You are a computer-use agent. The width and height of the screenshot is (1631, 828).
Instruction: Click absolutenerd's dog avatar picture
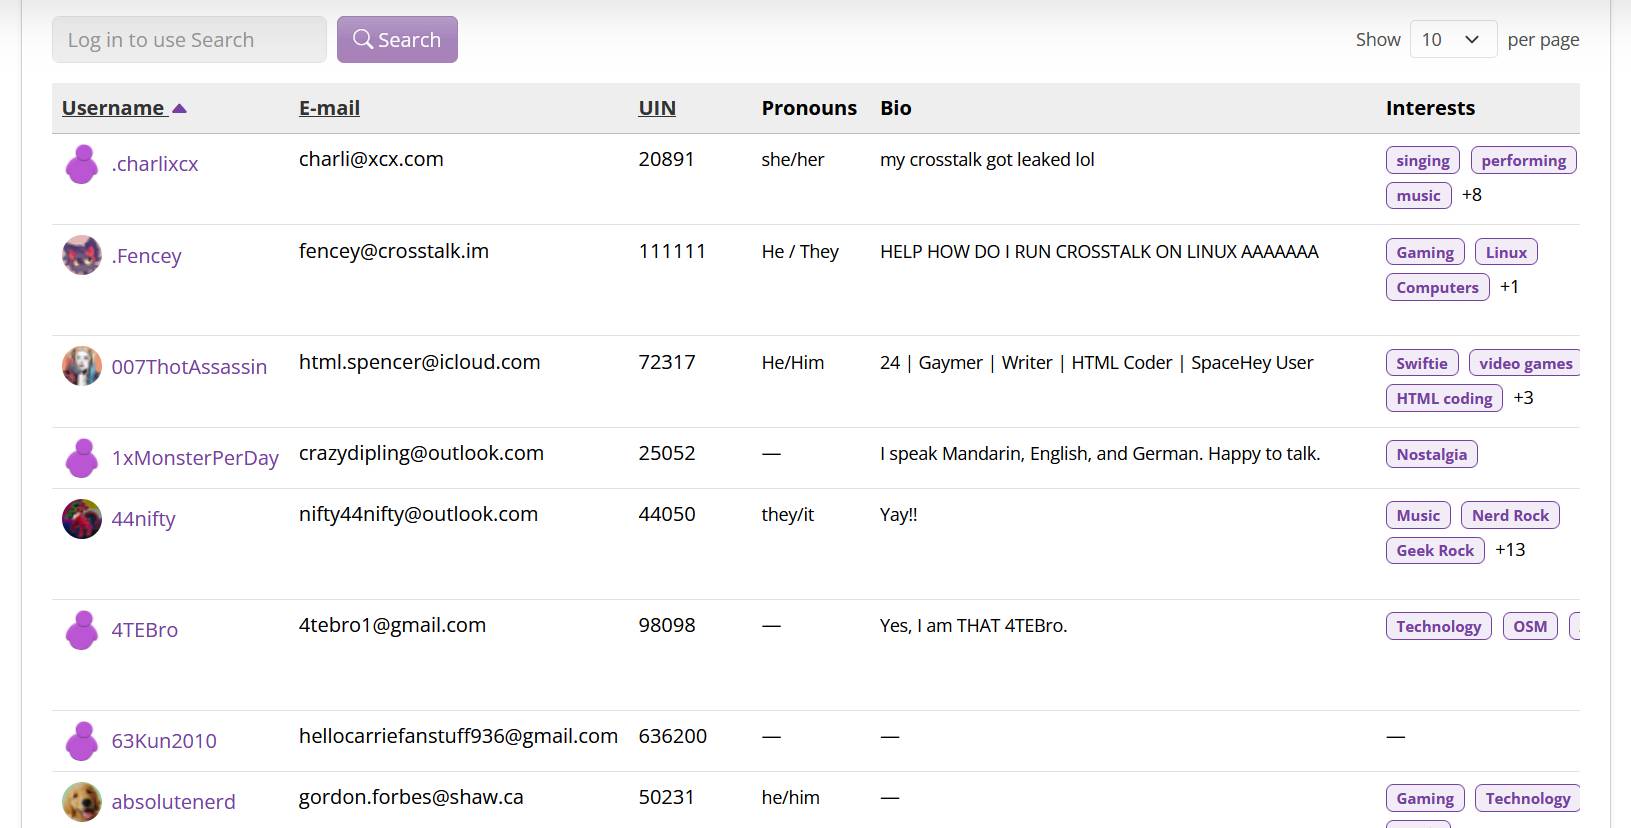point(82,802)
